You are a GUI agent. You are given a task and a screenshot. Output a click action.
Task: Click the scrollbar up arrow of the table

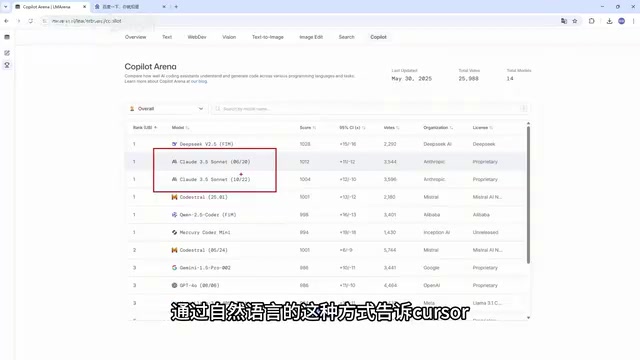coord(528,123)
